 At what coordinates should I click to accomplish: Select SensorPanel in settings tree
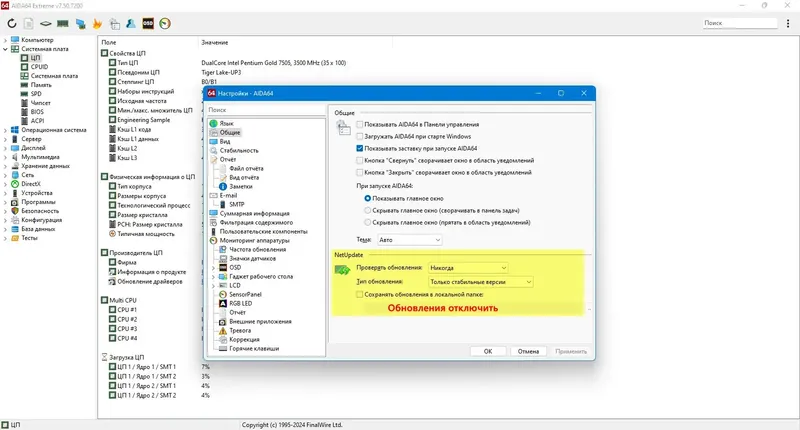click(245, 294)
